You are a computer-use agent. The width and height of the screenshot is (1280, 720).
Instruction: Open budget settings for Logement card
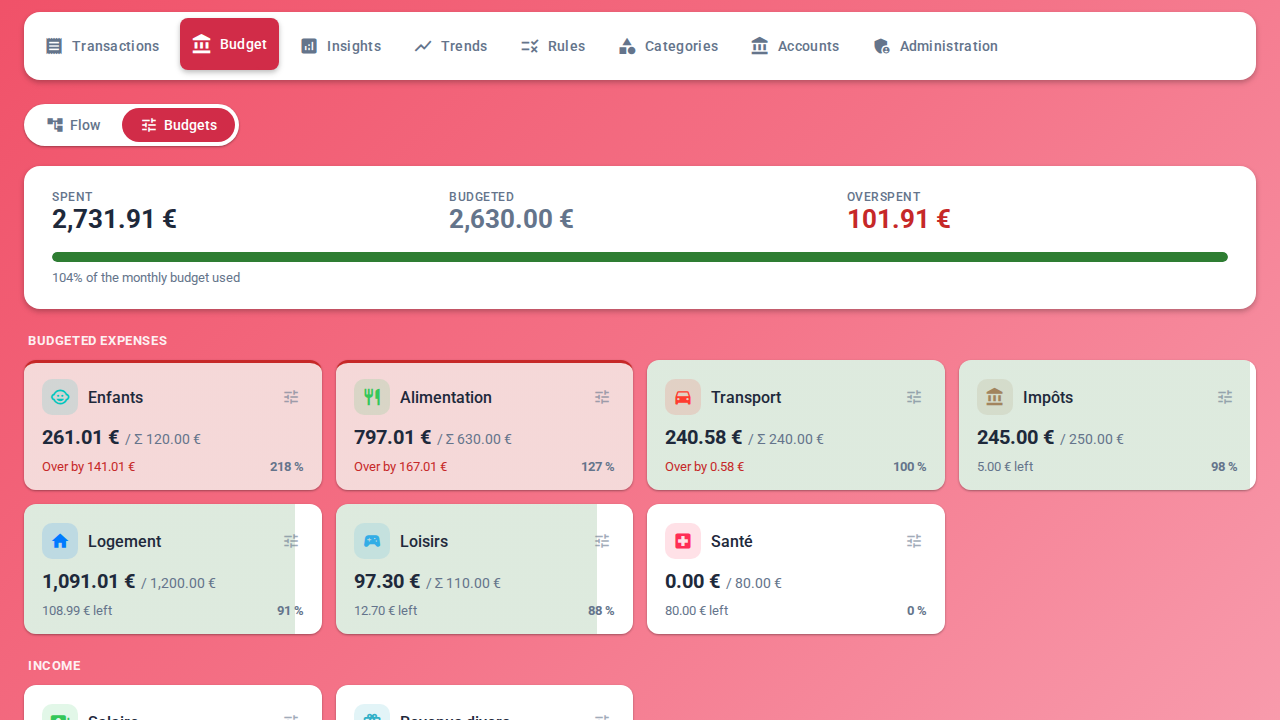[x=291, y=541]
